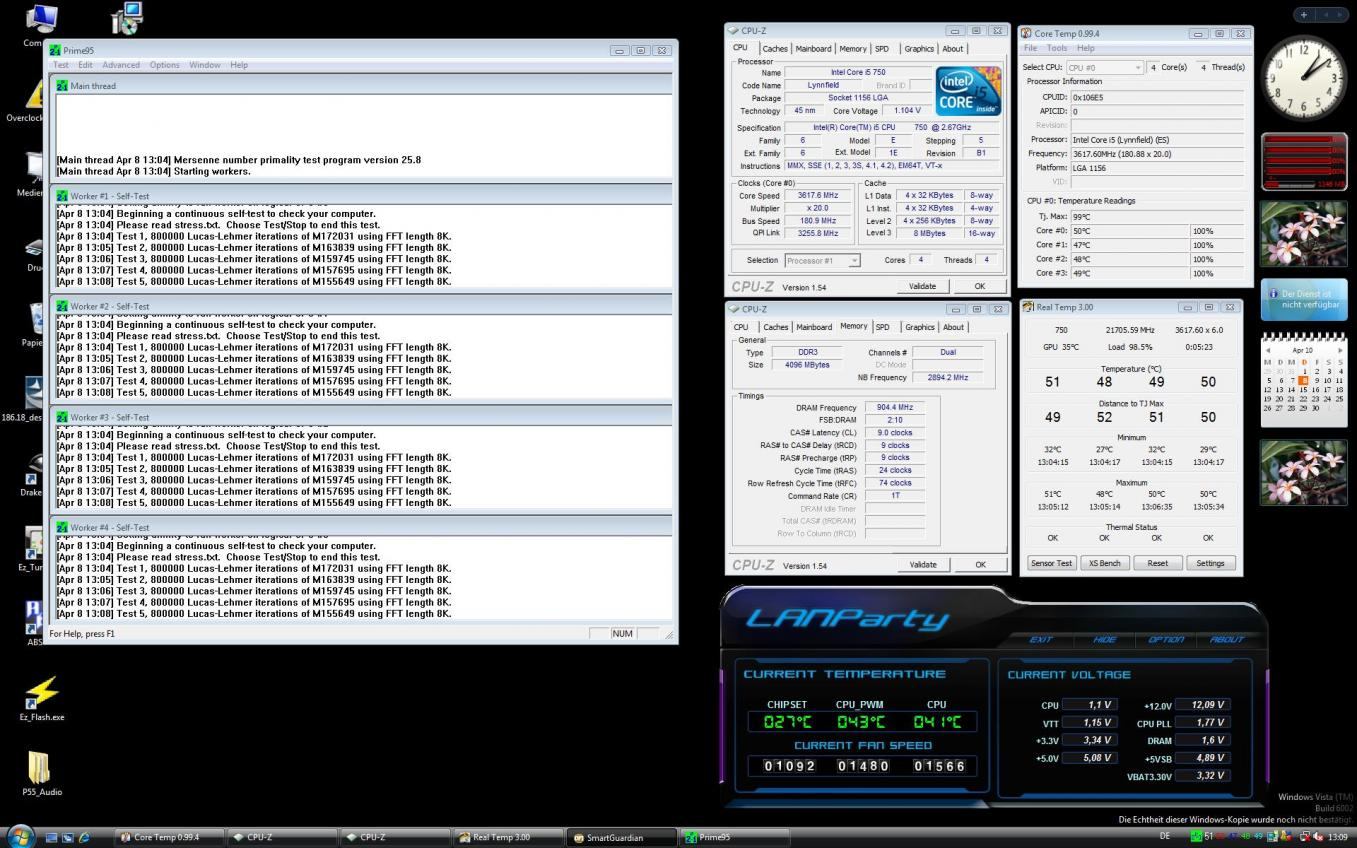1357x848 pixels.
Task: Open the Edit menu in Prime95
Action: coord(86,65)
